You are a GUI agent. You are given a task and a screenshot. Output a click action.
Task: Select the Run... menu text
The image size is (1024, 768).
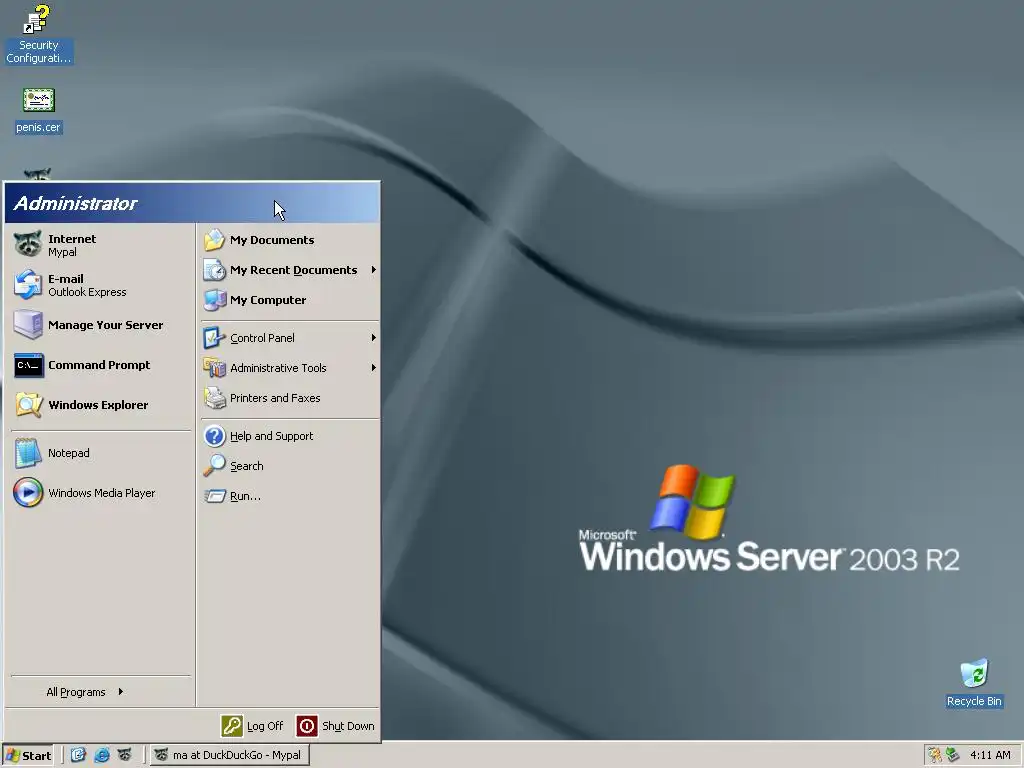[246, 496]
